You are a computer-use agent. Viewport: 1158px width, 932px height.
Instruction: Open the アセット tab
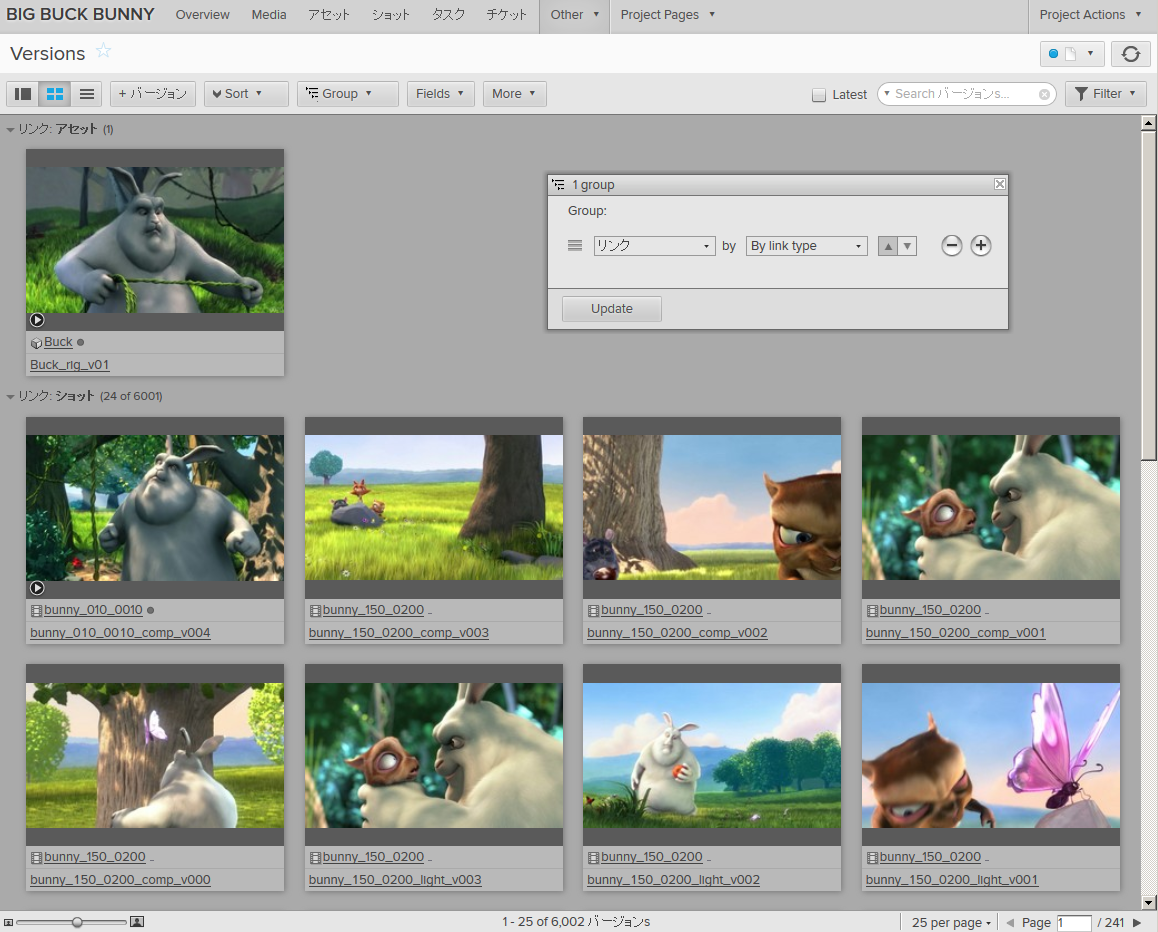tap(329, 15)
